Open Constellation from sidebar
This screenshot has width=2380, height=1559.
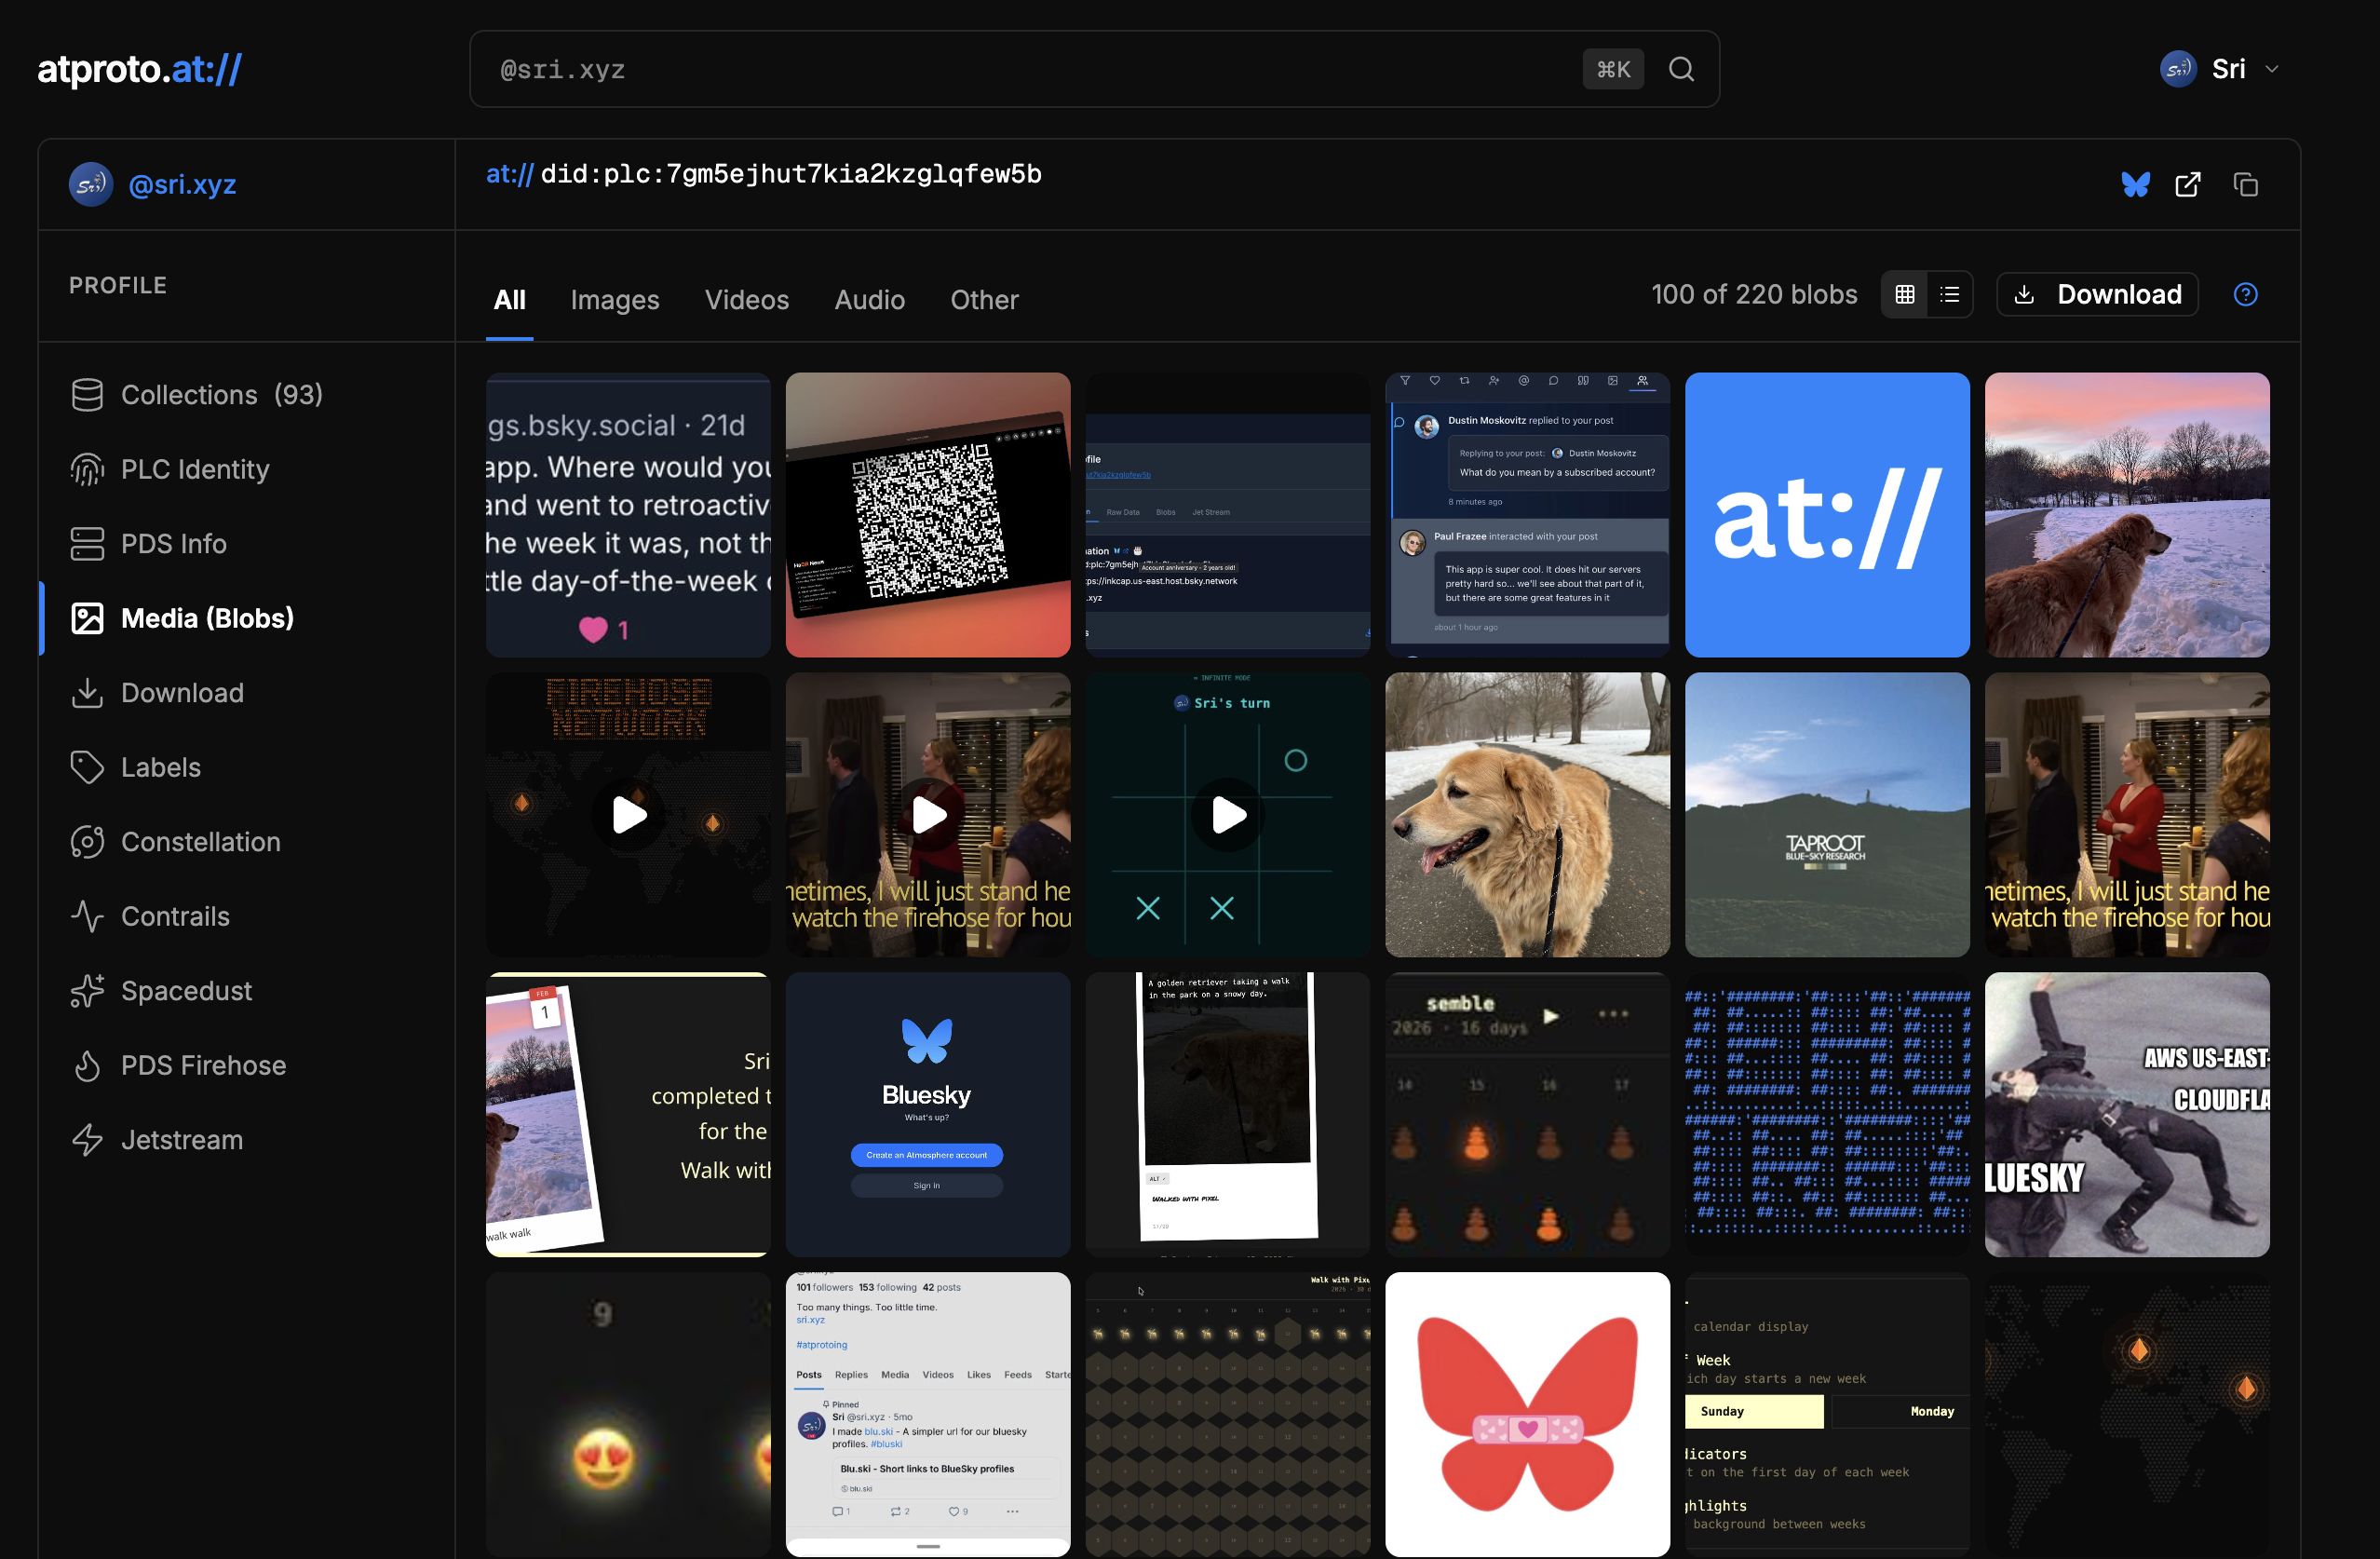200,842
